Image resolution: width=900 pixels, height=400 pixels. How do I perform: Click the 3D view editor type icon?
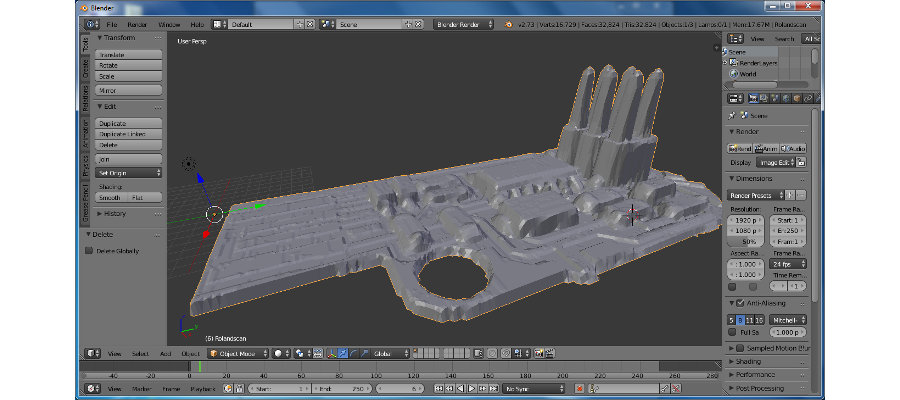[92, 353]
